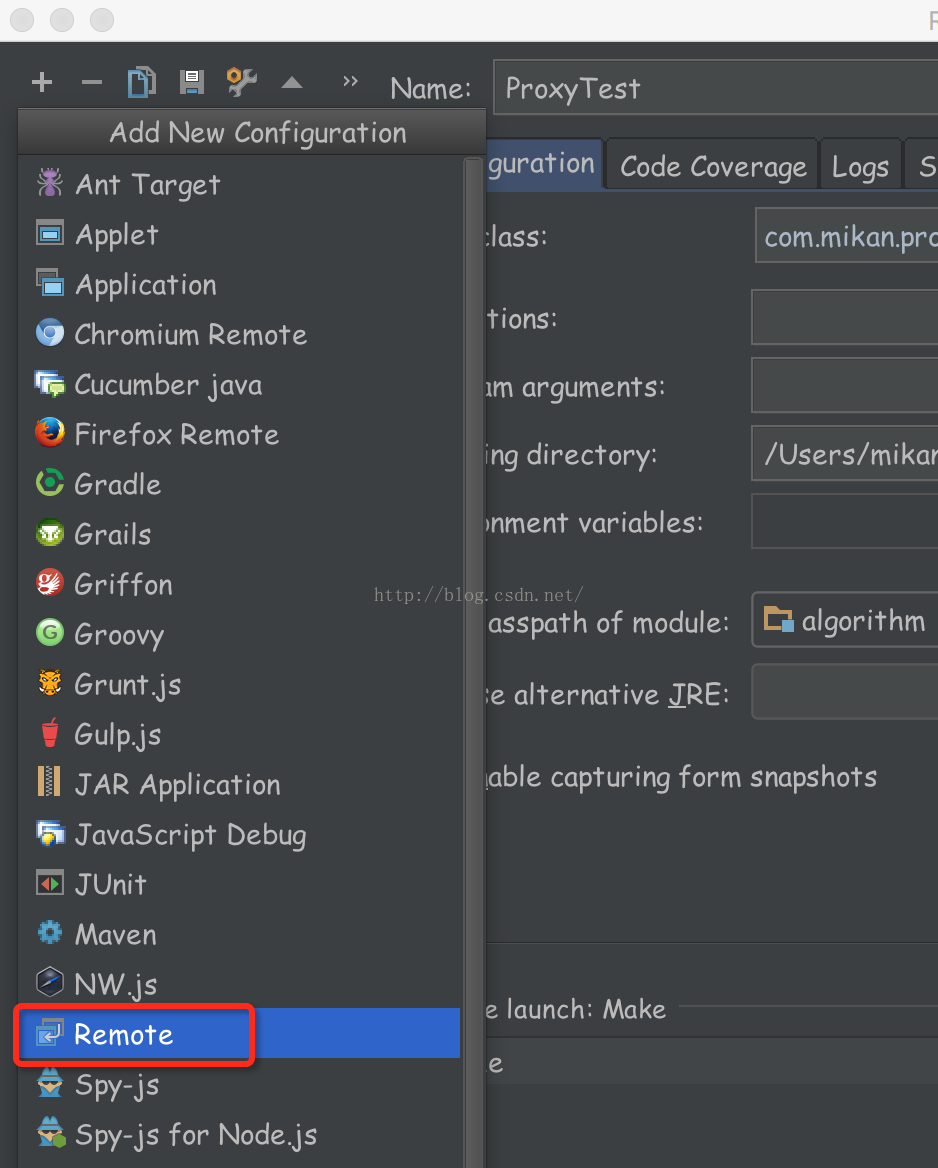Click the minus Remove Configuration icon

(x=92, y=82)
